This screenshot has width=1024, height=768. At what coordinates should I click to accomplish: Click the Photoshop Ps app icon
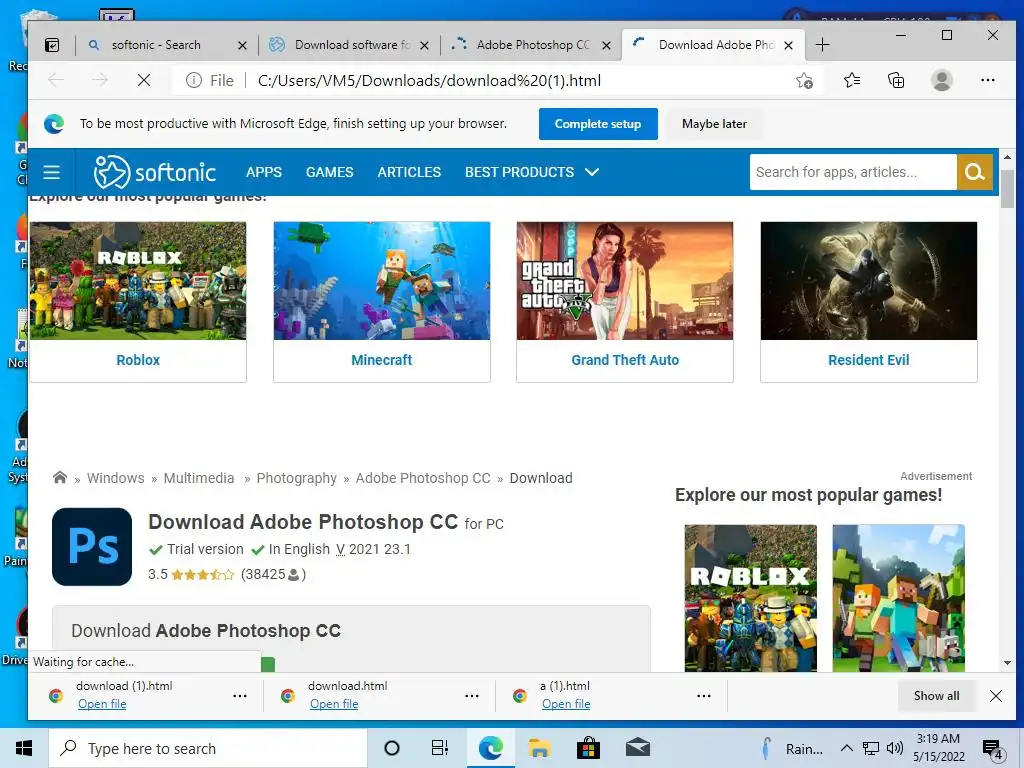pyautogui.click(x=92, y=547)
